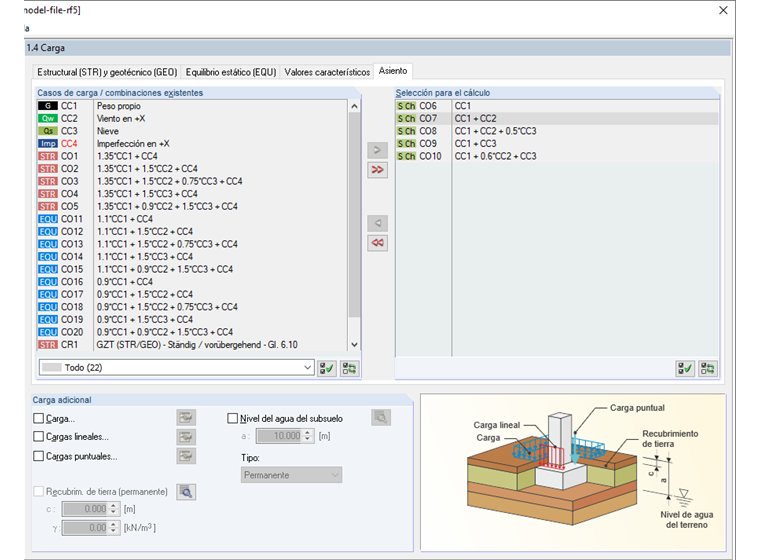Screen dimensions: 760x560
Task: Increase the groundwater level a value
Action: click(x=308, y=432)
